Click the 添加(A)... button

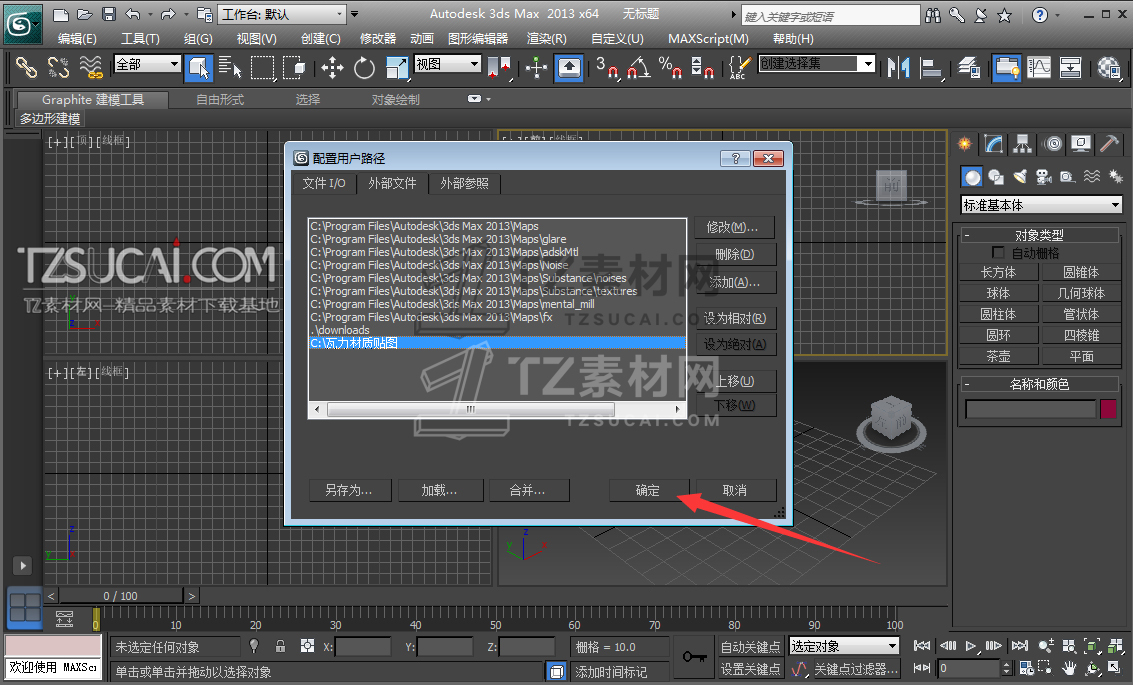[x=735, y=282]
